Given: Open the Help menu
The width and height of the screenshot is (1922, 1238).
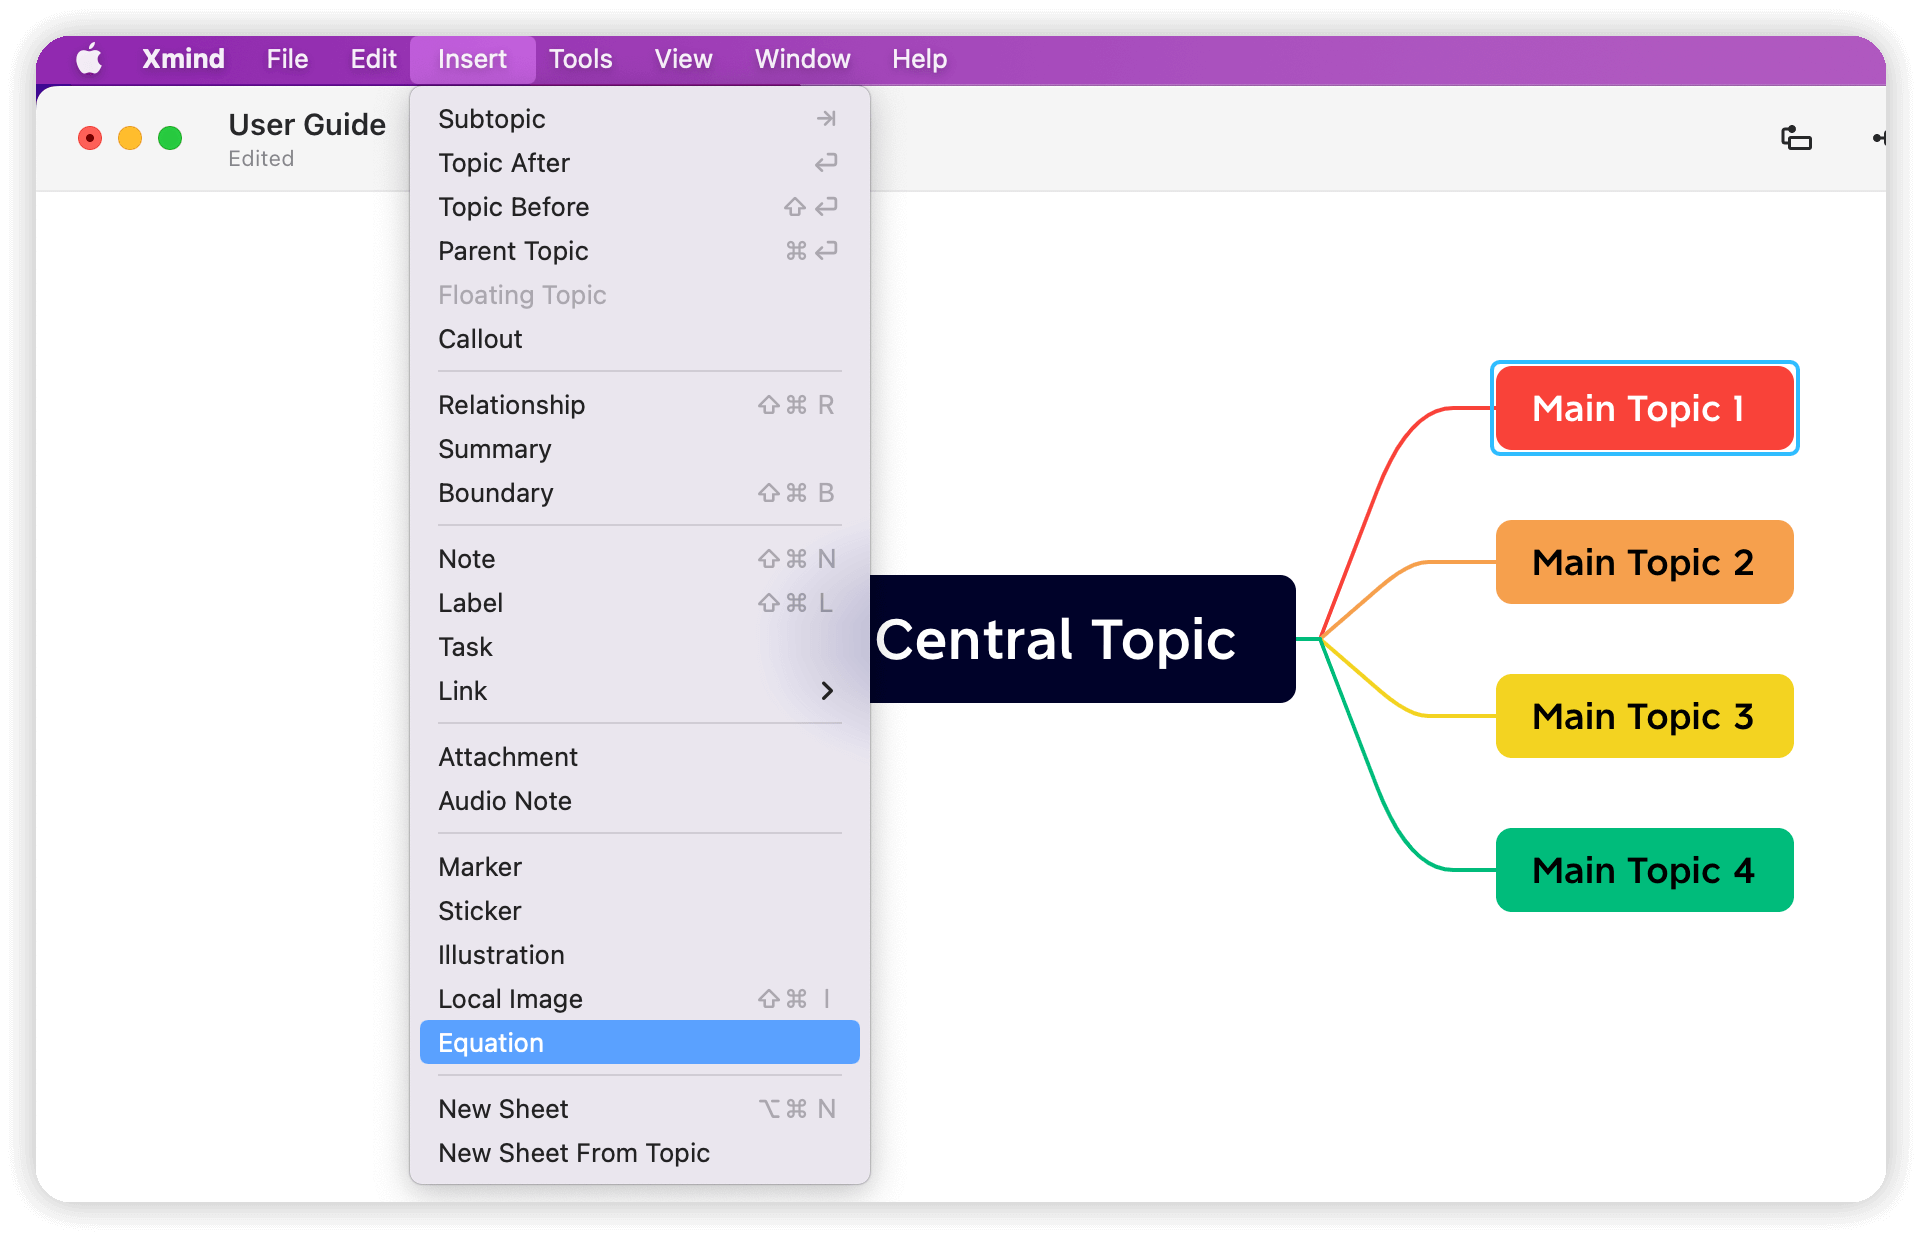Looking at the screenshot, I should pyautogui.click(x=919, y=59).
